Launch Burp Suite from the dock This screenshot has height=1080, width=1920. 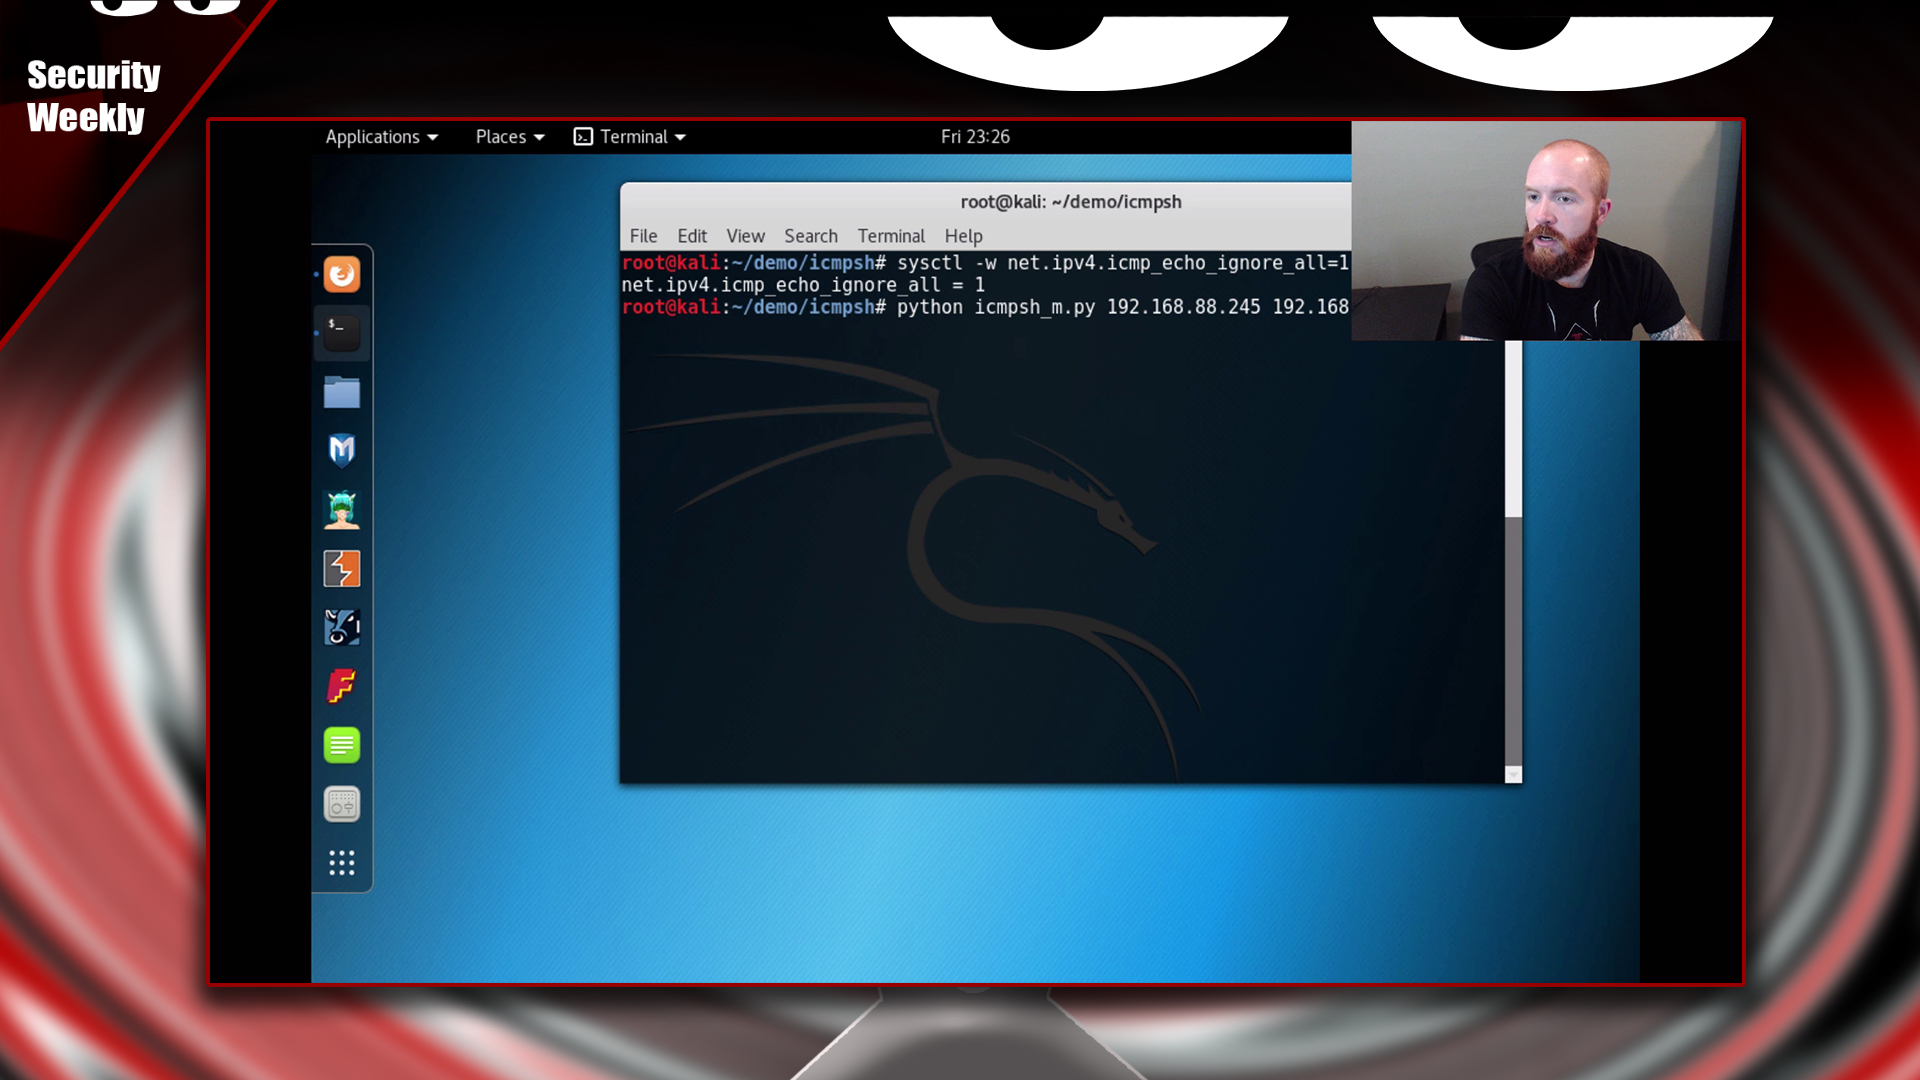(x=341, y=569)
